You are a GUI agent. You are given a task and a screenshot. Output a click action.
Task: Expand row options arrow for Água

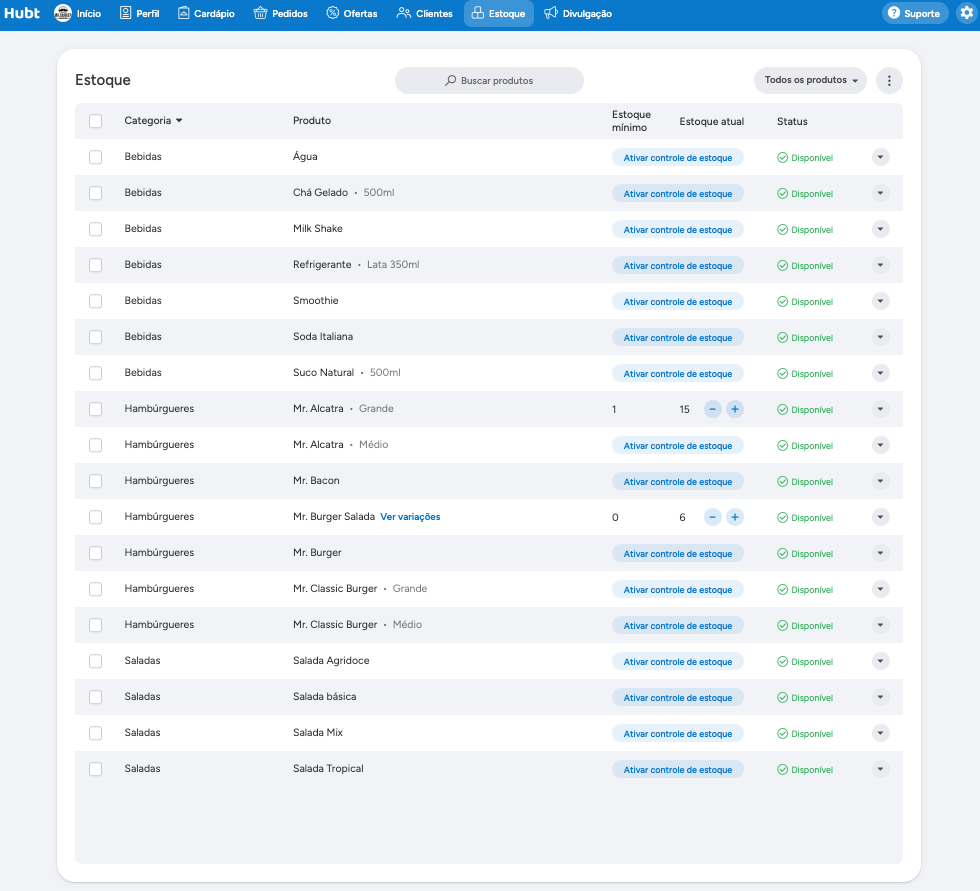[x=880, y=157]
